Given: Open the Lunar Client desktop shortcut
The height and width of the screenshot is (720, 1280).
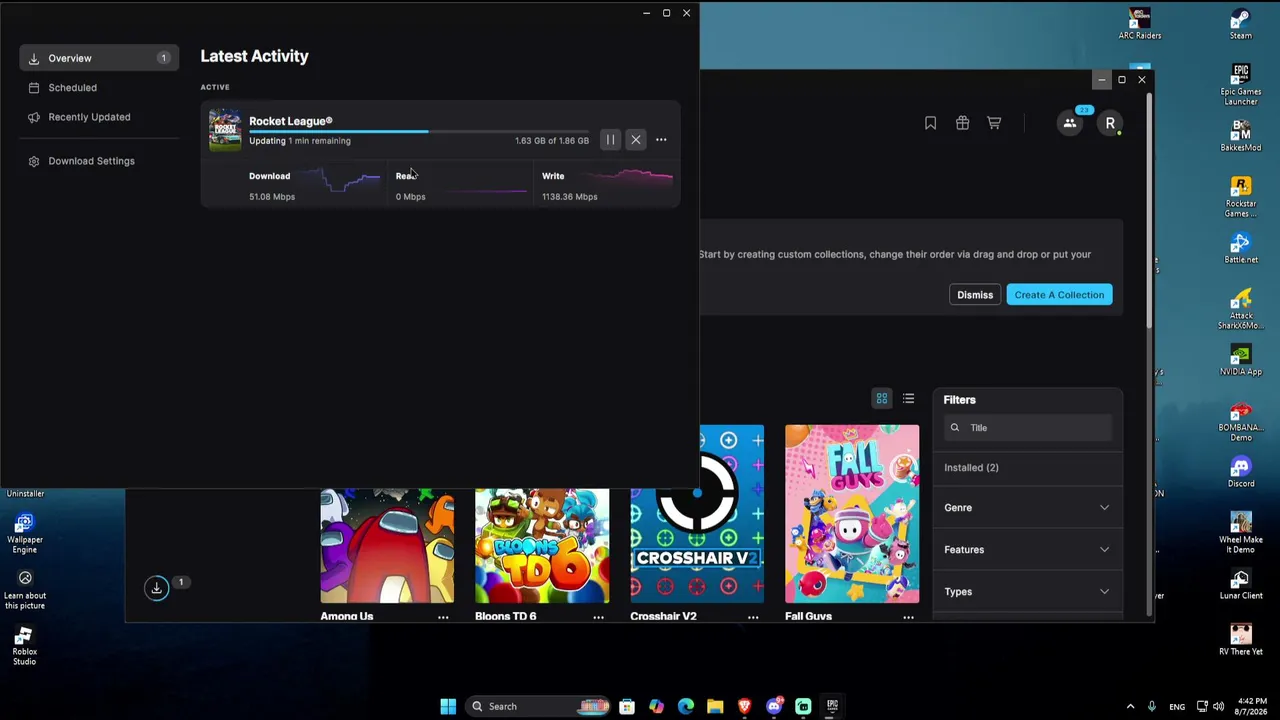Looking at the screenshot, I should pos(1241,584).
